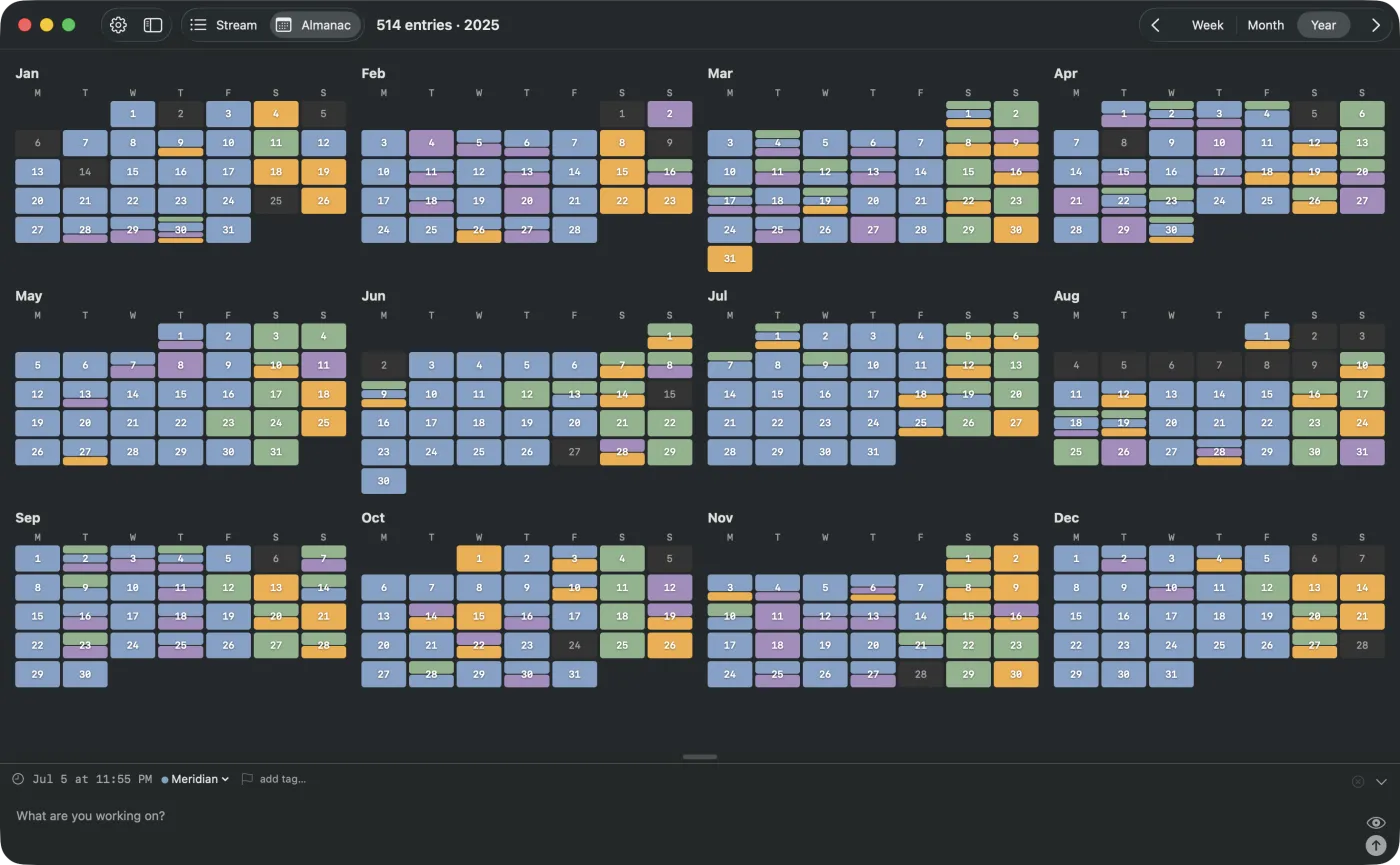Select the Month range tab
The width and height of the screenshot is (1400, 865).
point(1265,25)
